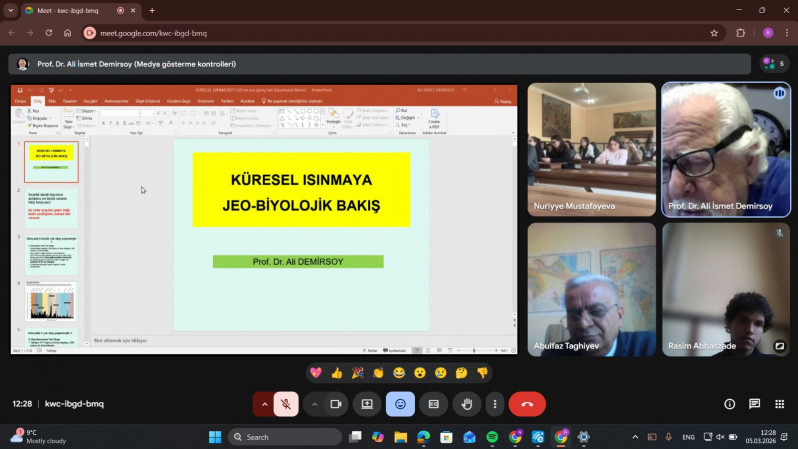The width and height of the screenshot is (798, 449).
Task: Open the activities grid icon
Action: coord(780,404)
